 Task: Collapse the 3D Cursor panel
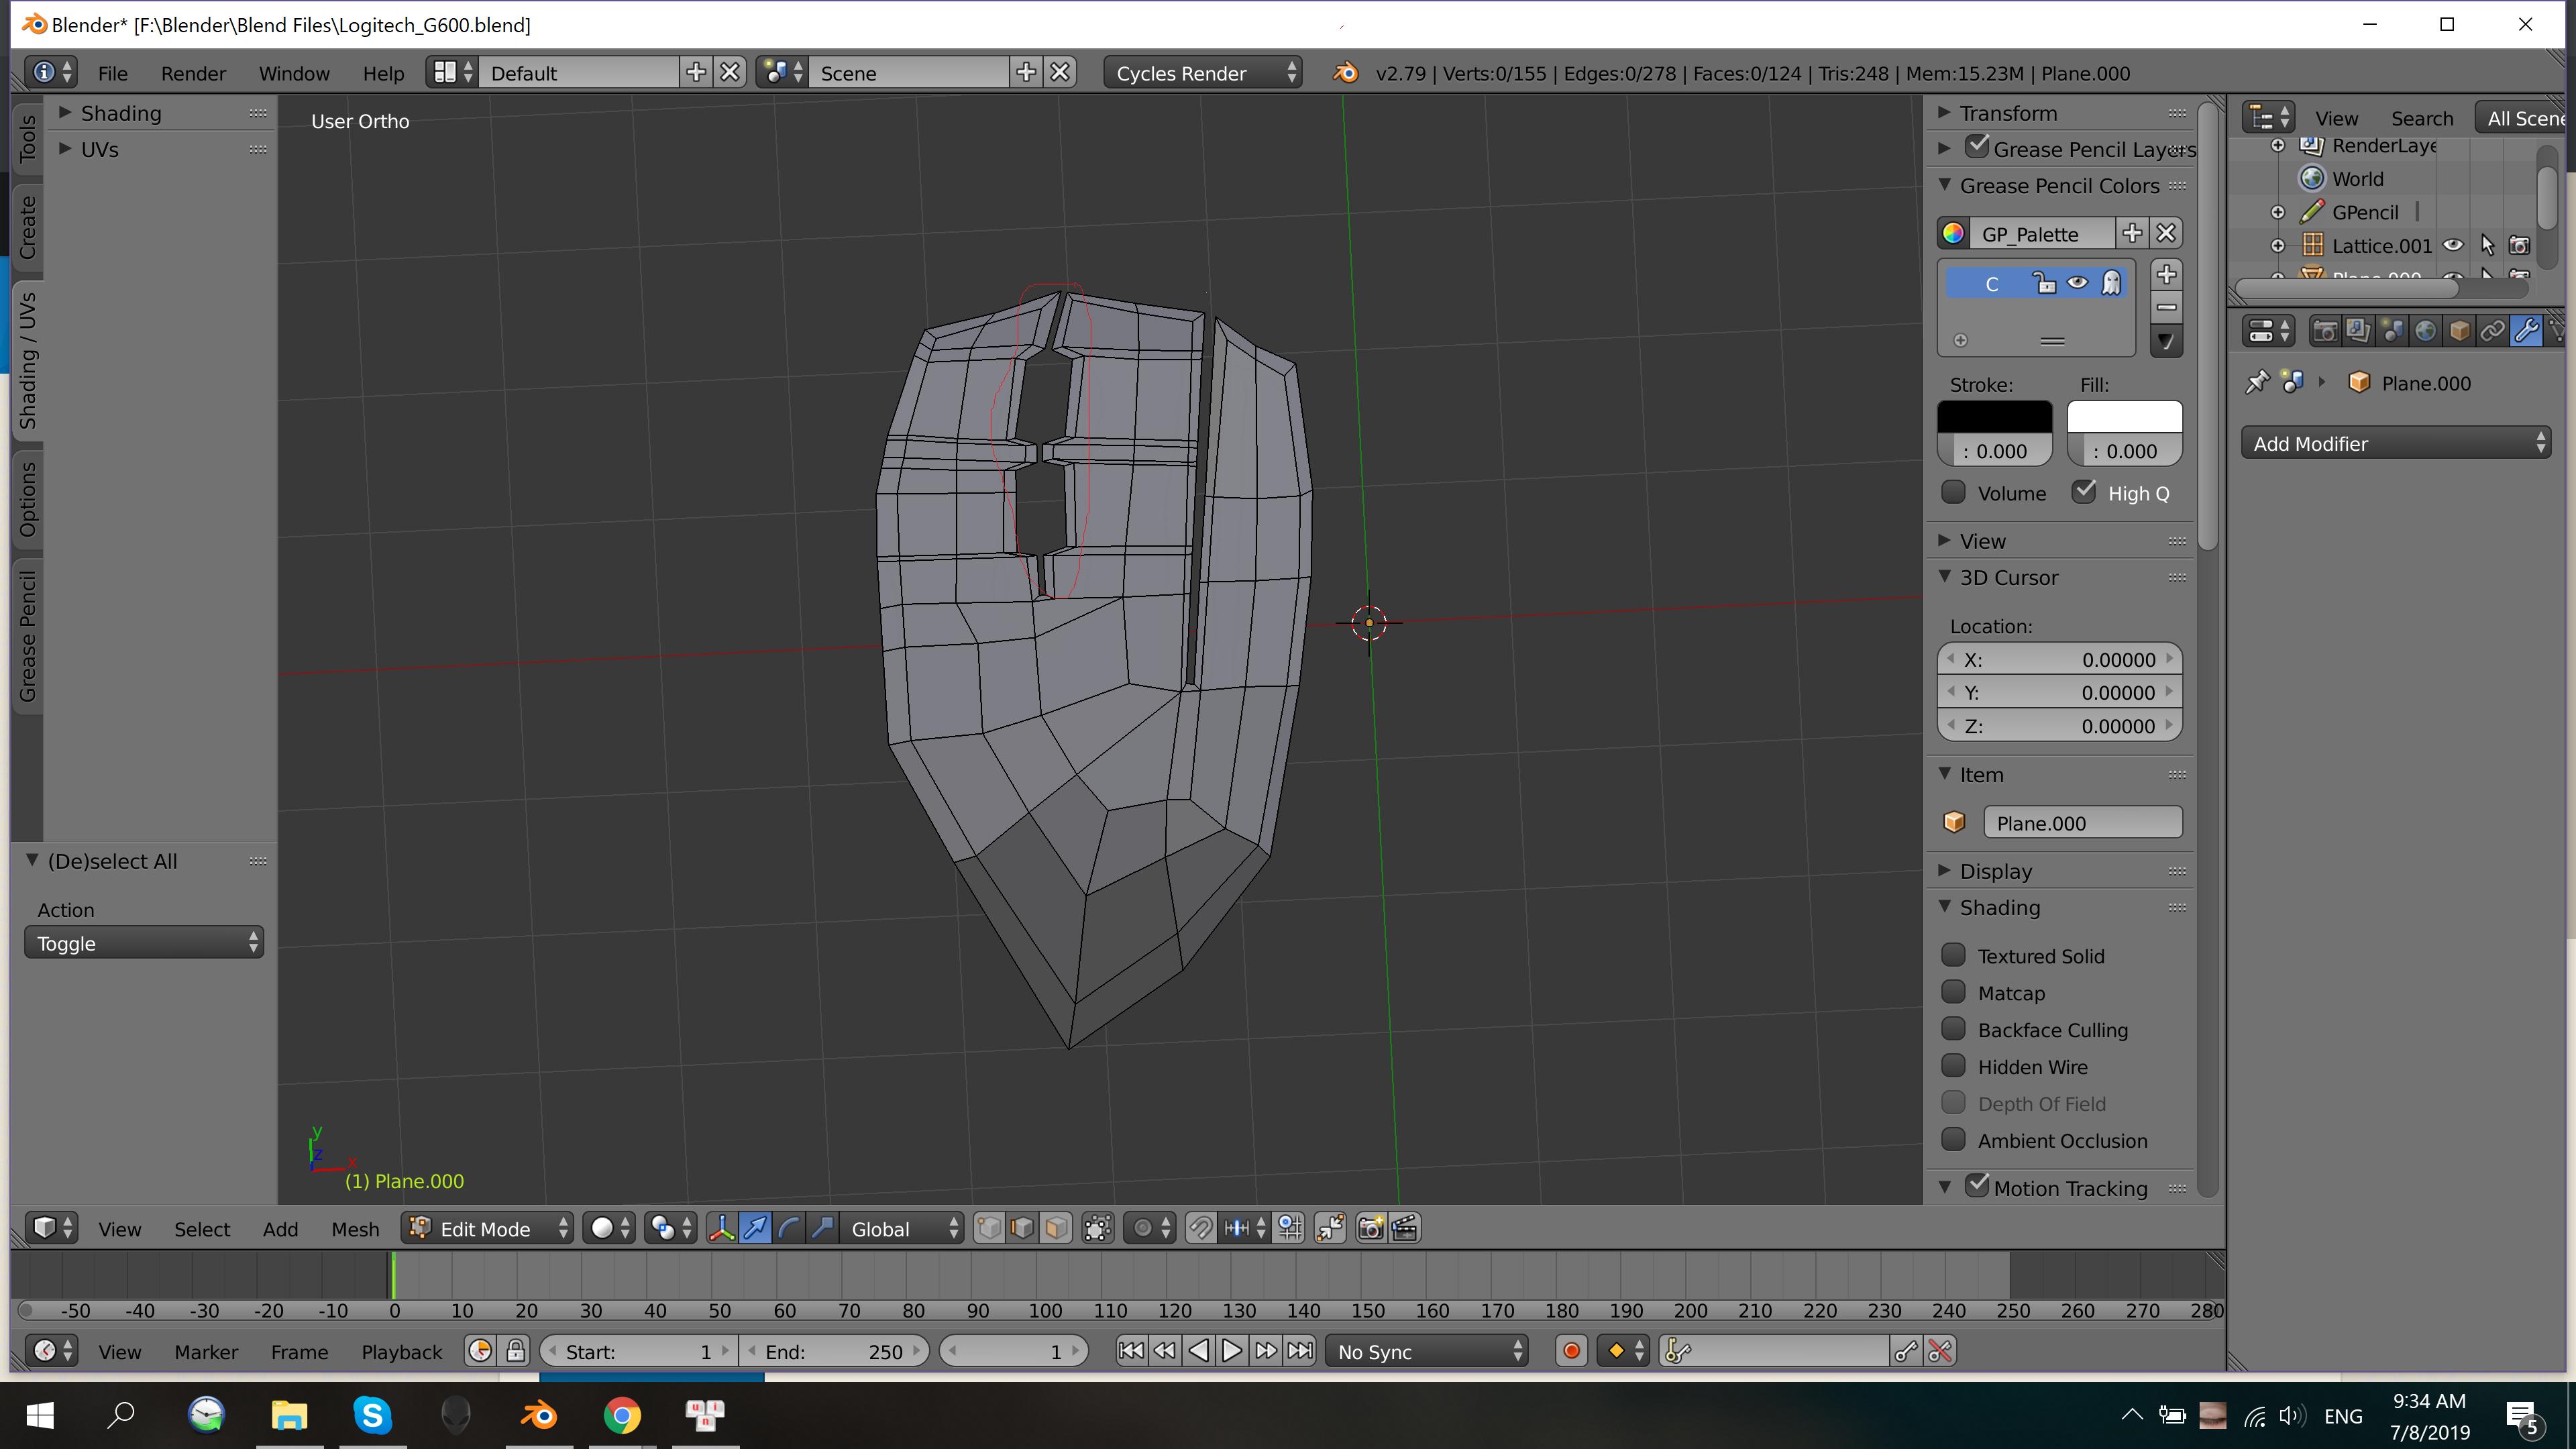click(x=1945, y=577)
